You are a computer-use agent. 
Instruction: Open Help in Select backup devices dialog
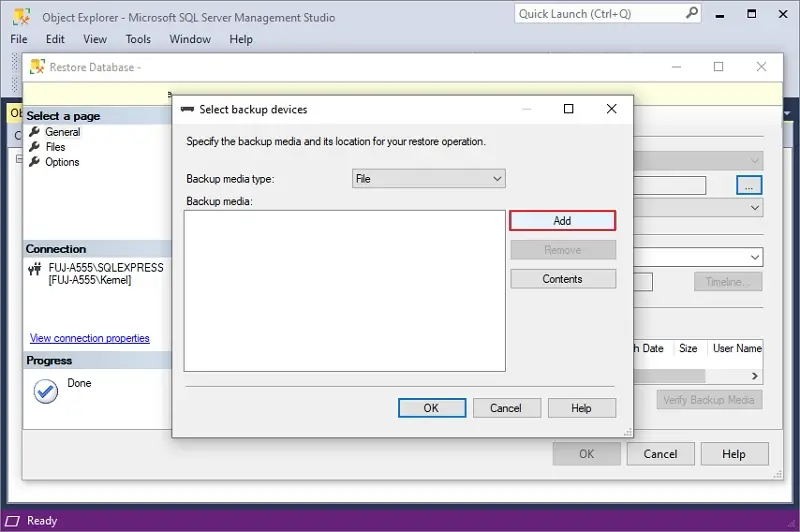(x=582, y=408)
